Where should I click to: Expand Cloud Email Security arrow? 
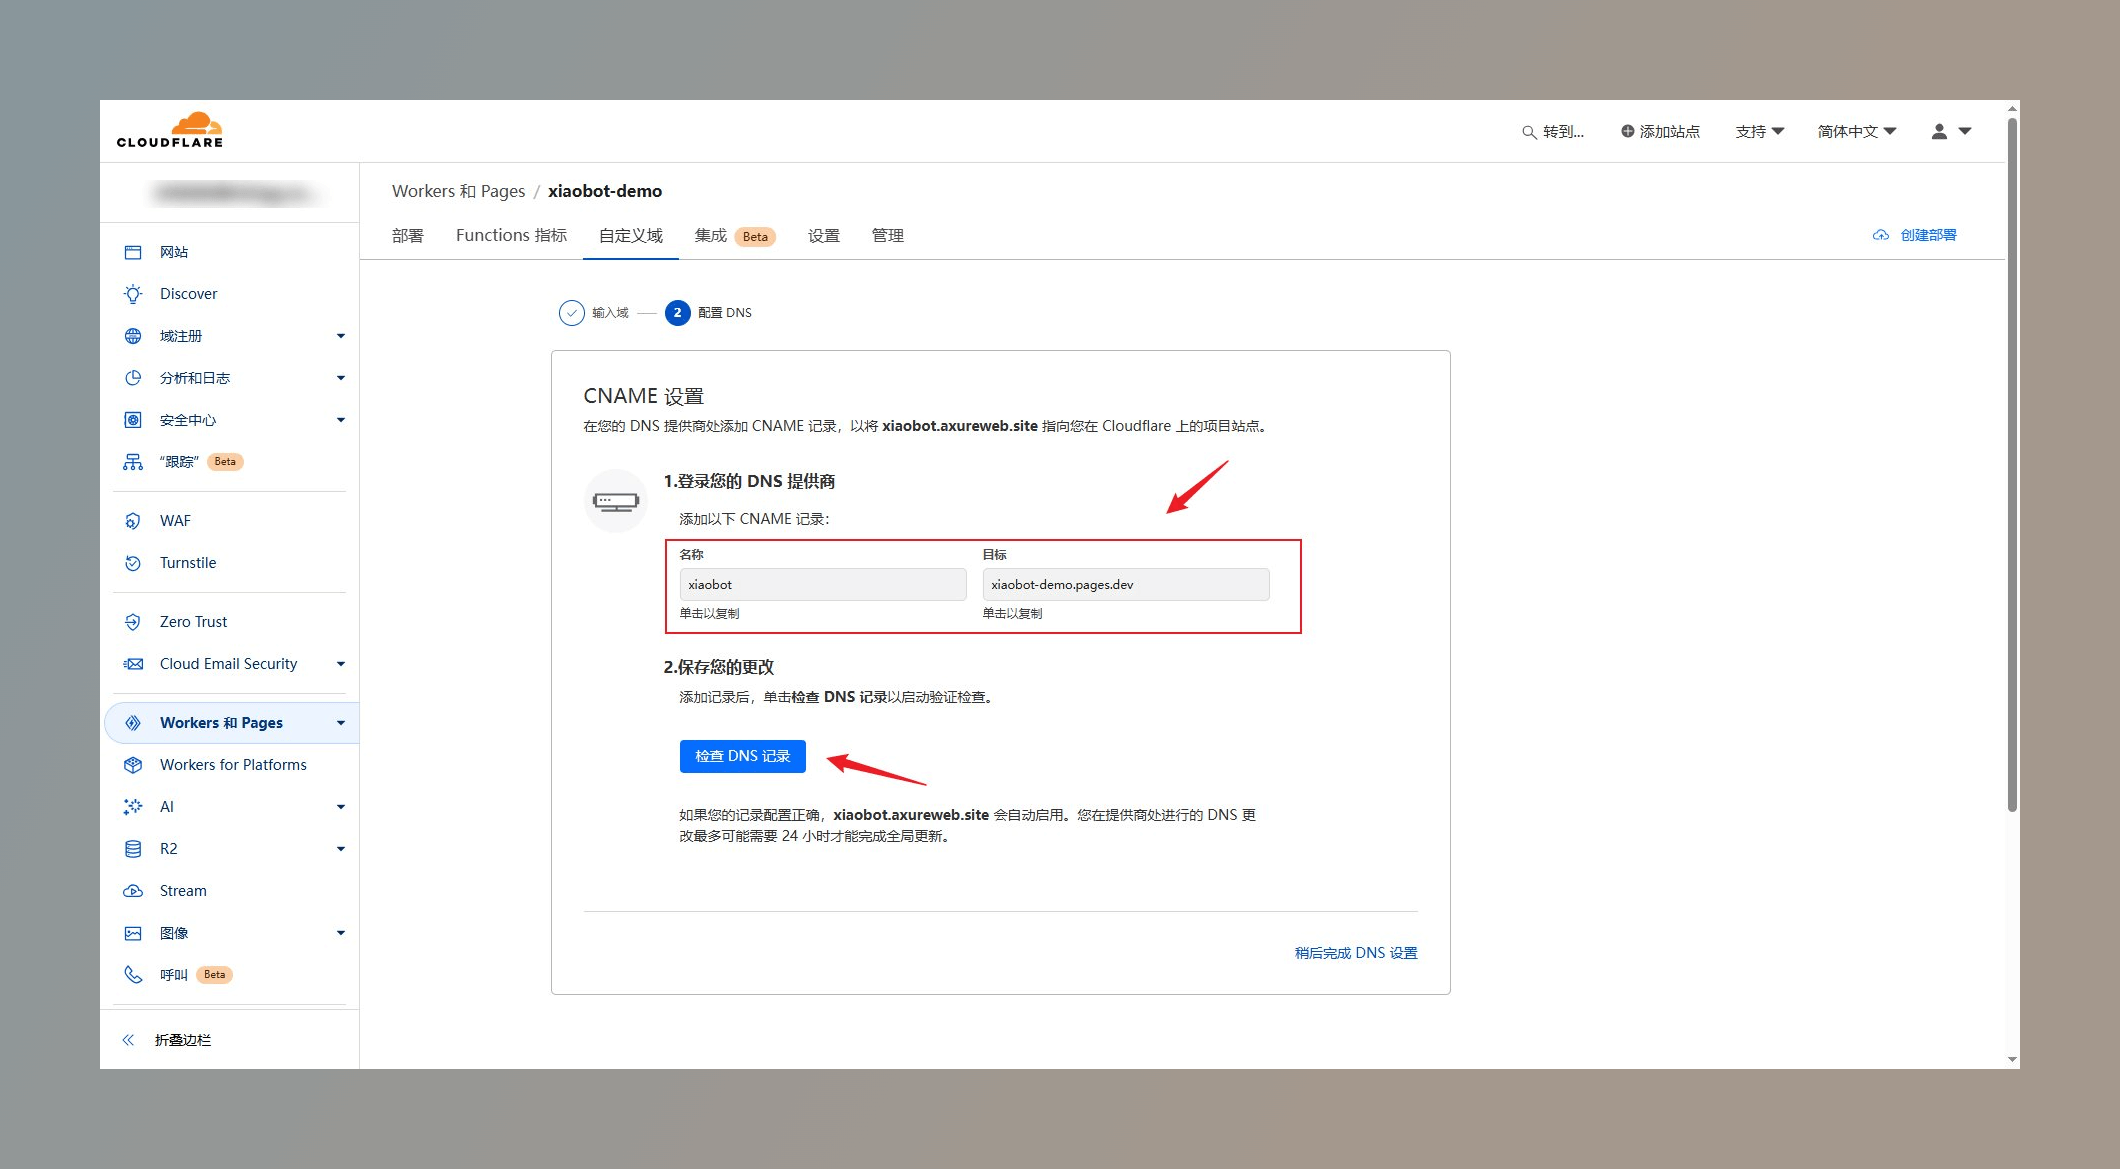coord(341,664)
